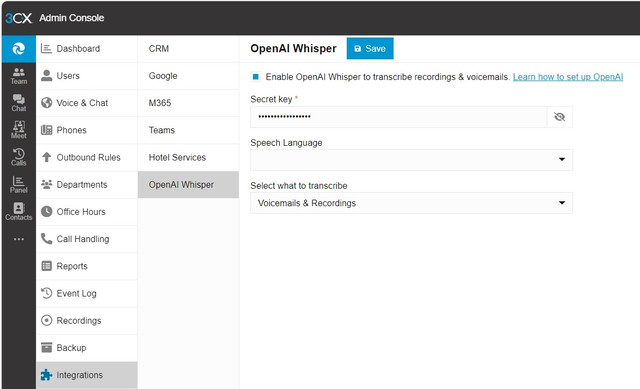Click the Phones device icon

click(47, 130)
